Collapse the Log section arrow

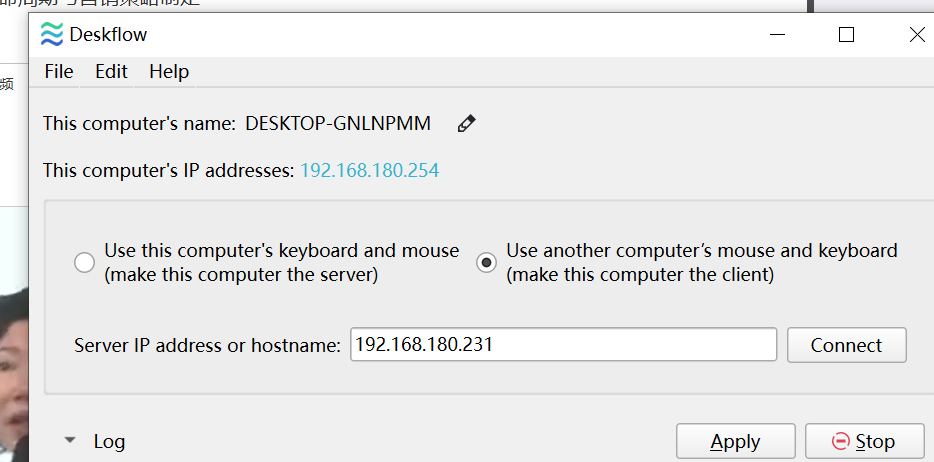tap(70, 441)
